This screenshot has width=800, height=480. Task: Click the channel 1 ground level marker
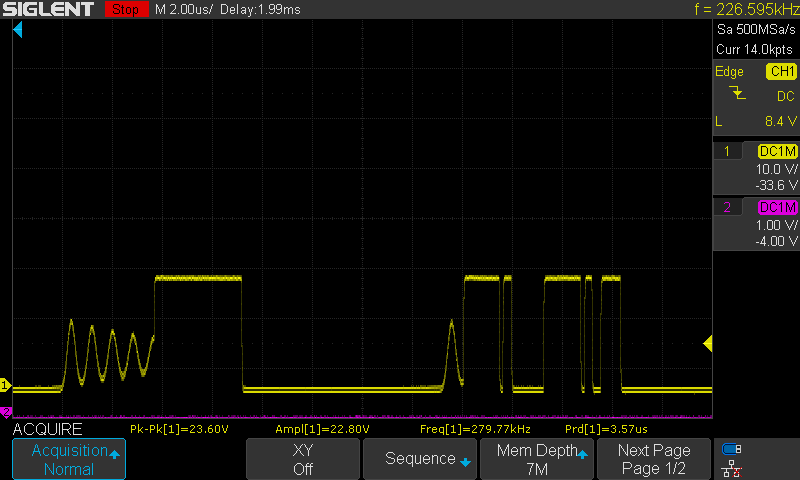tap(5, 385)
